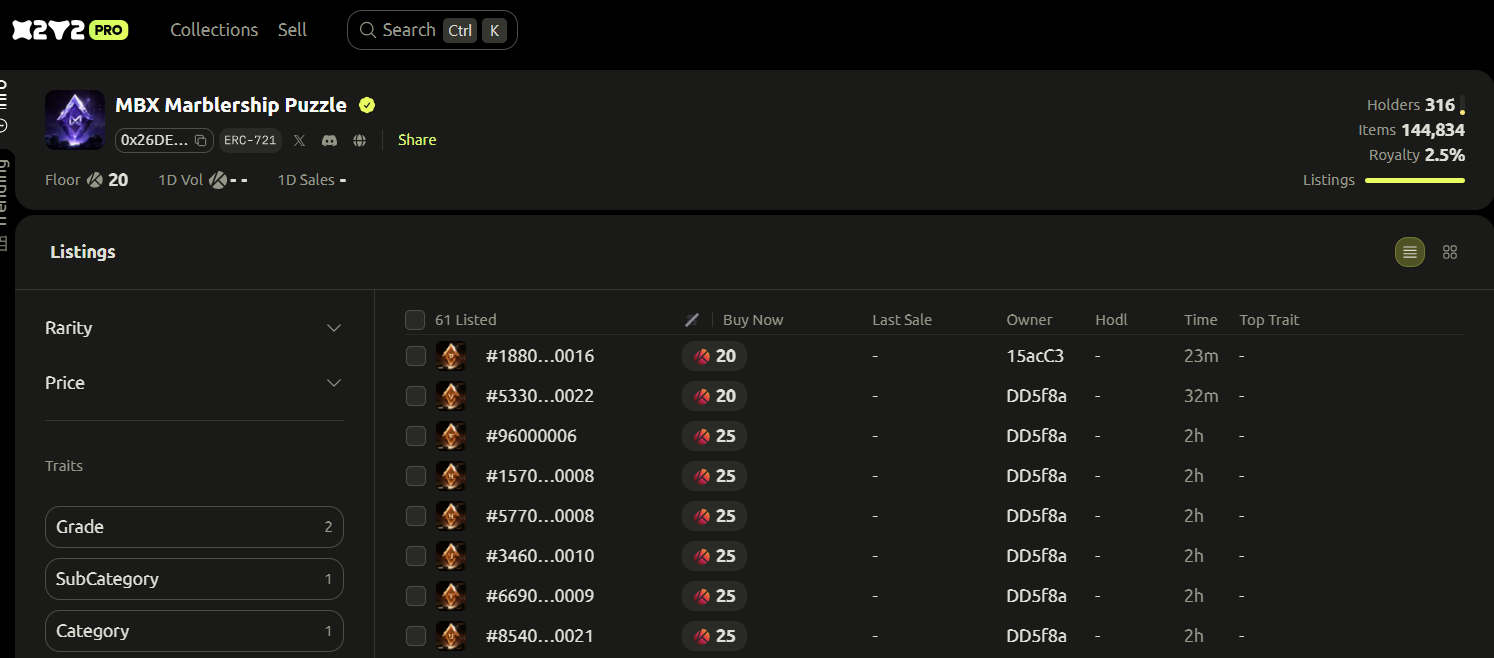Click the sweep broom icon in header
The image size is (1494, 658).
[691, 320]
